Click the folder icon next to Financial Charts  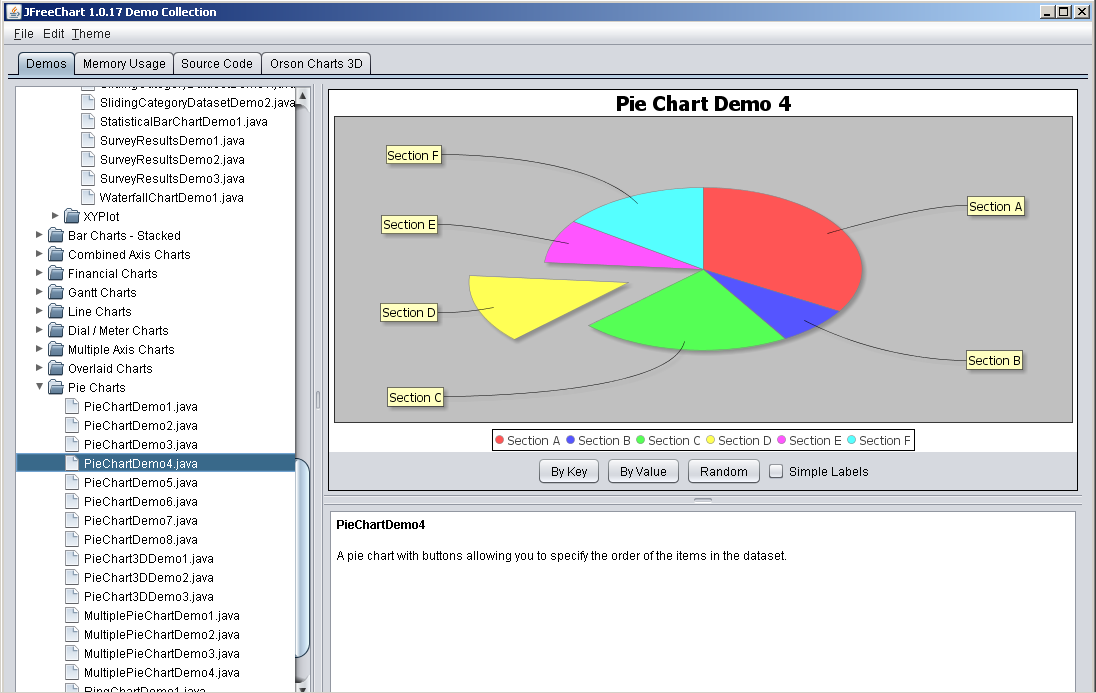tap(55, 273)
